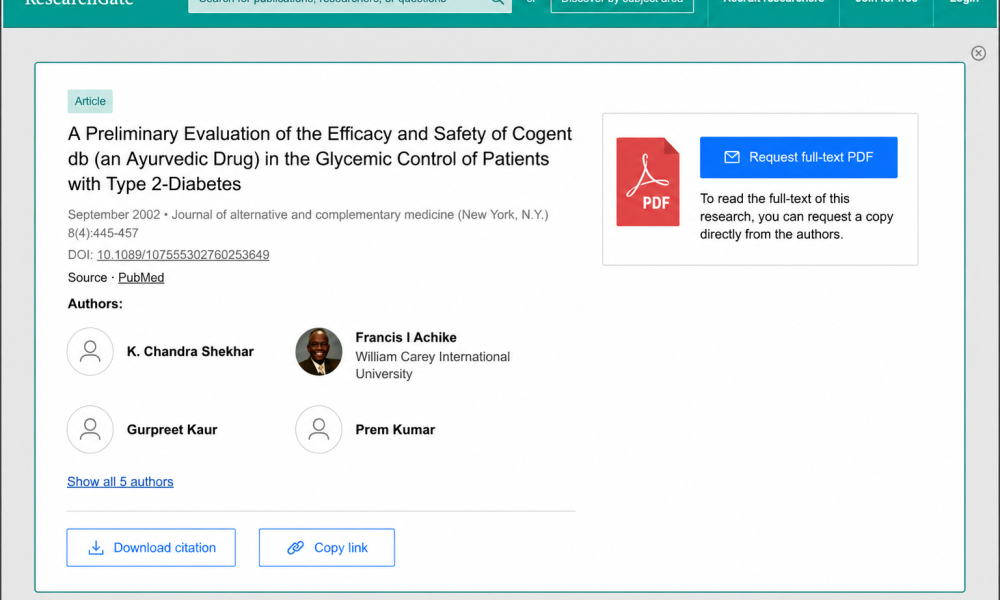This screenshot has width=1000, height=600.
Task: Expand Show all 5 authors
Action: tap(120, 481)
